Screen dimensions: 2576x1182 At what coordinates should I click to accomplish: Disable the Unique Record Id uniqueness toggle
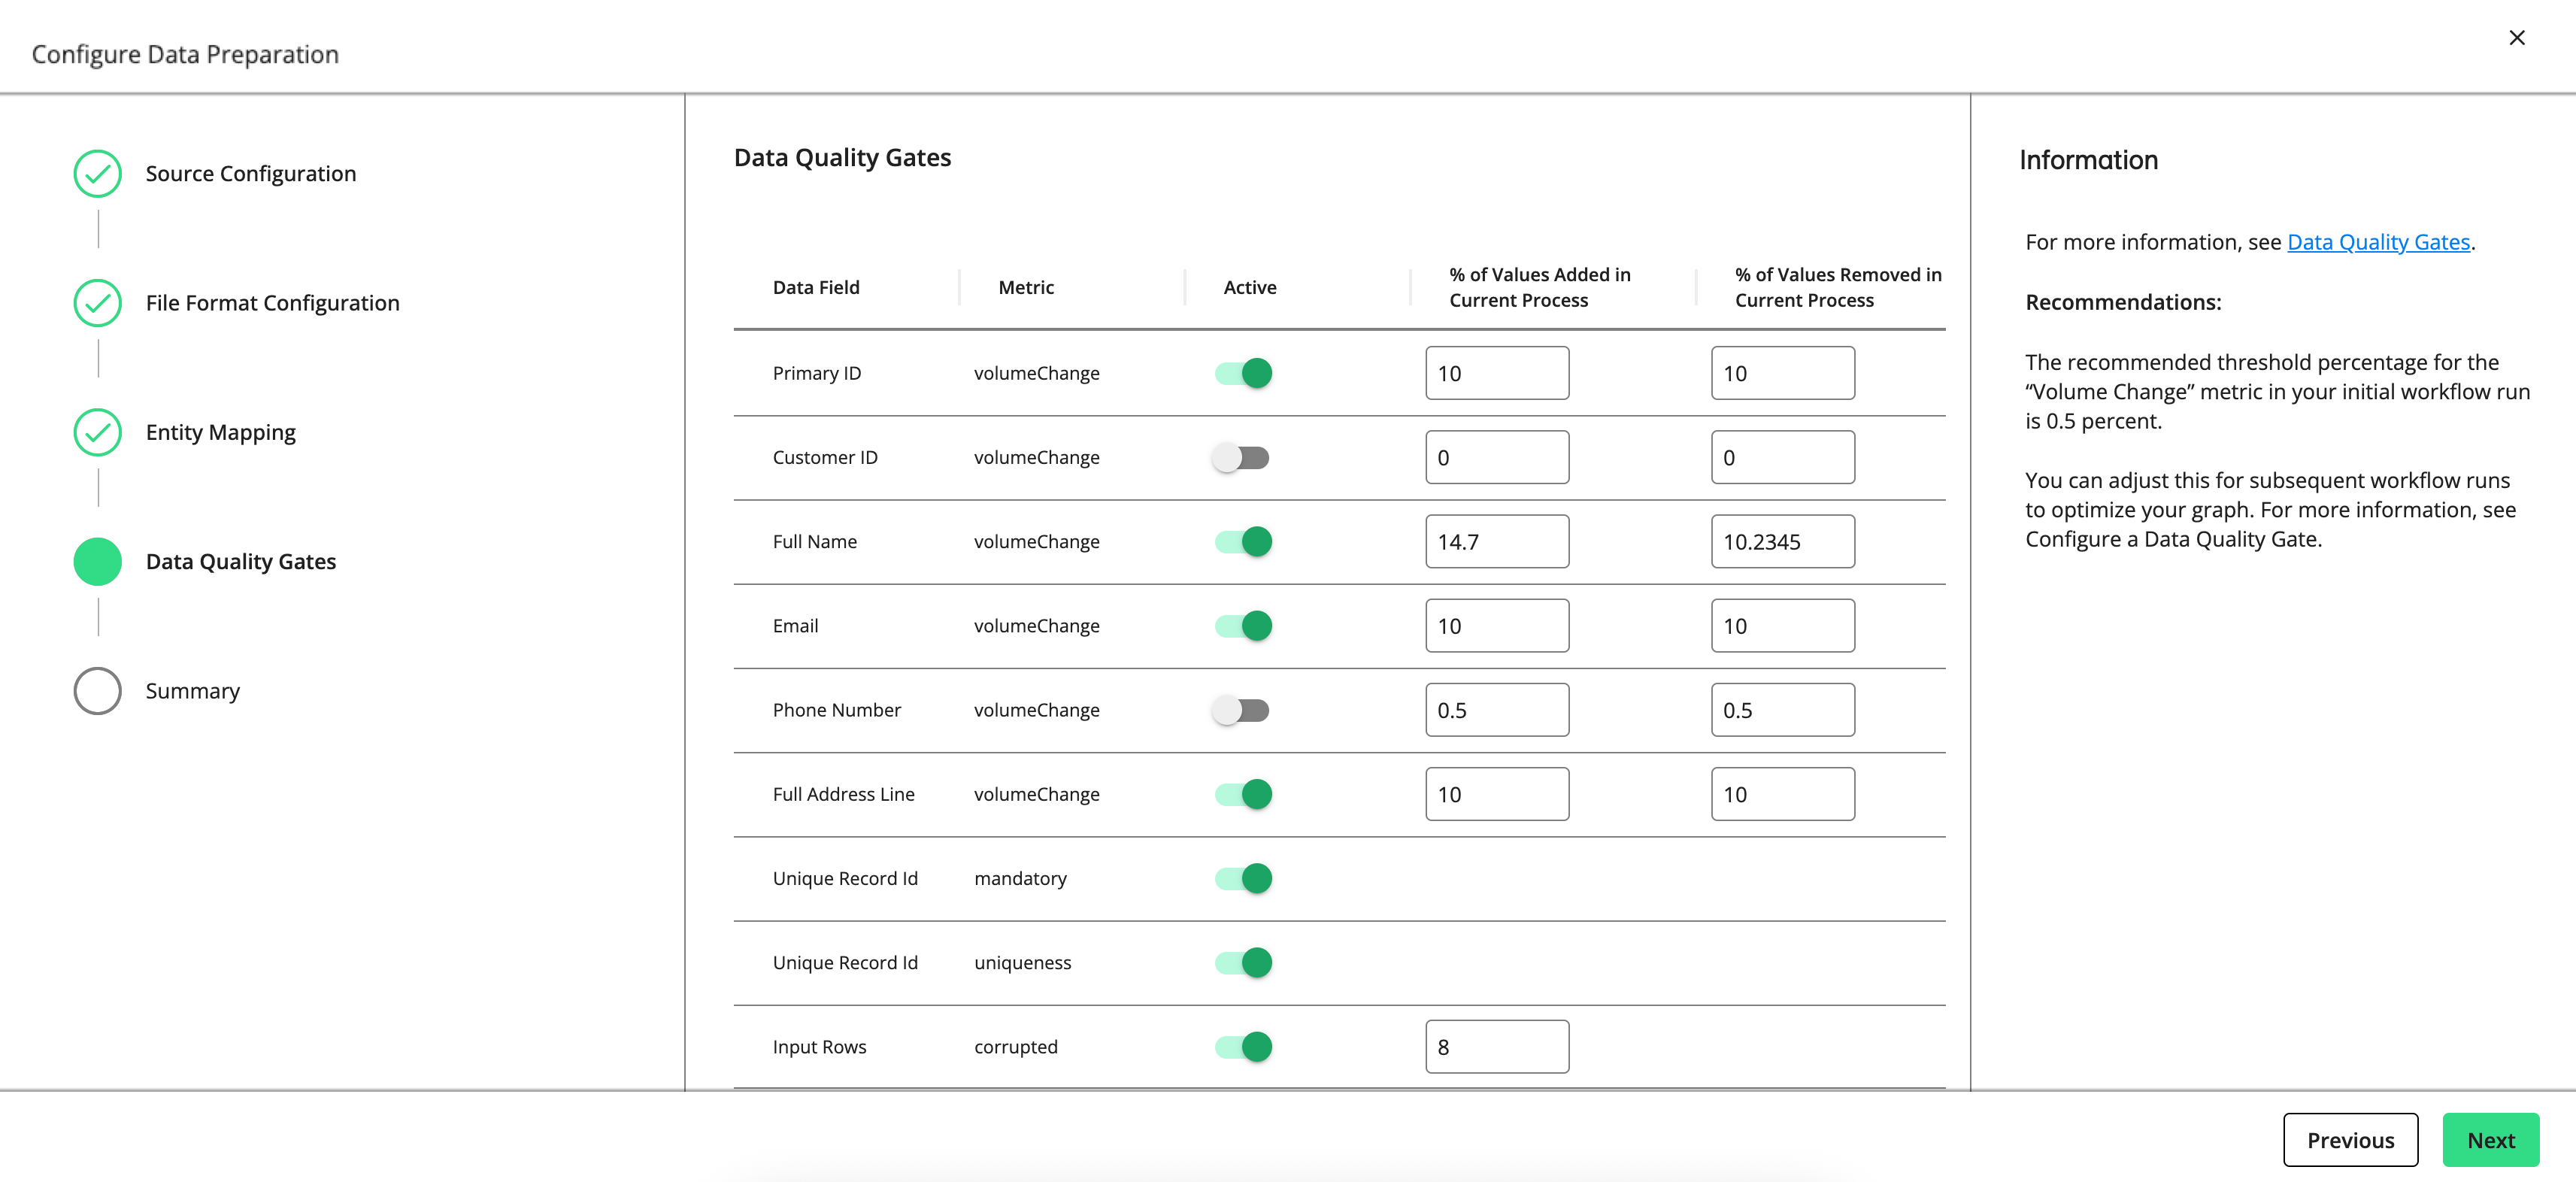click(x=1242, y=962)
